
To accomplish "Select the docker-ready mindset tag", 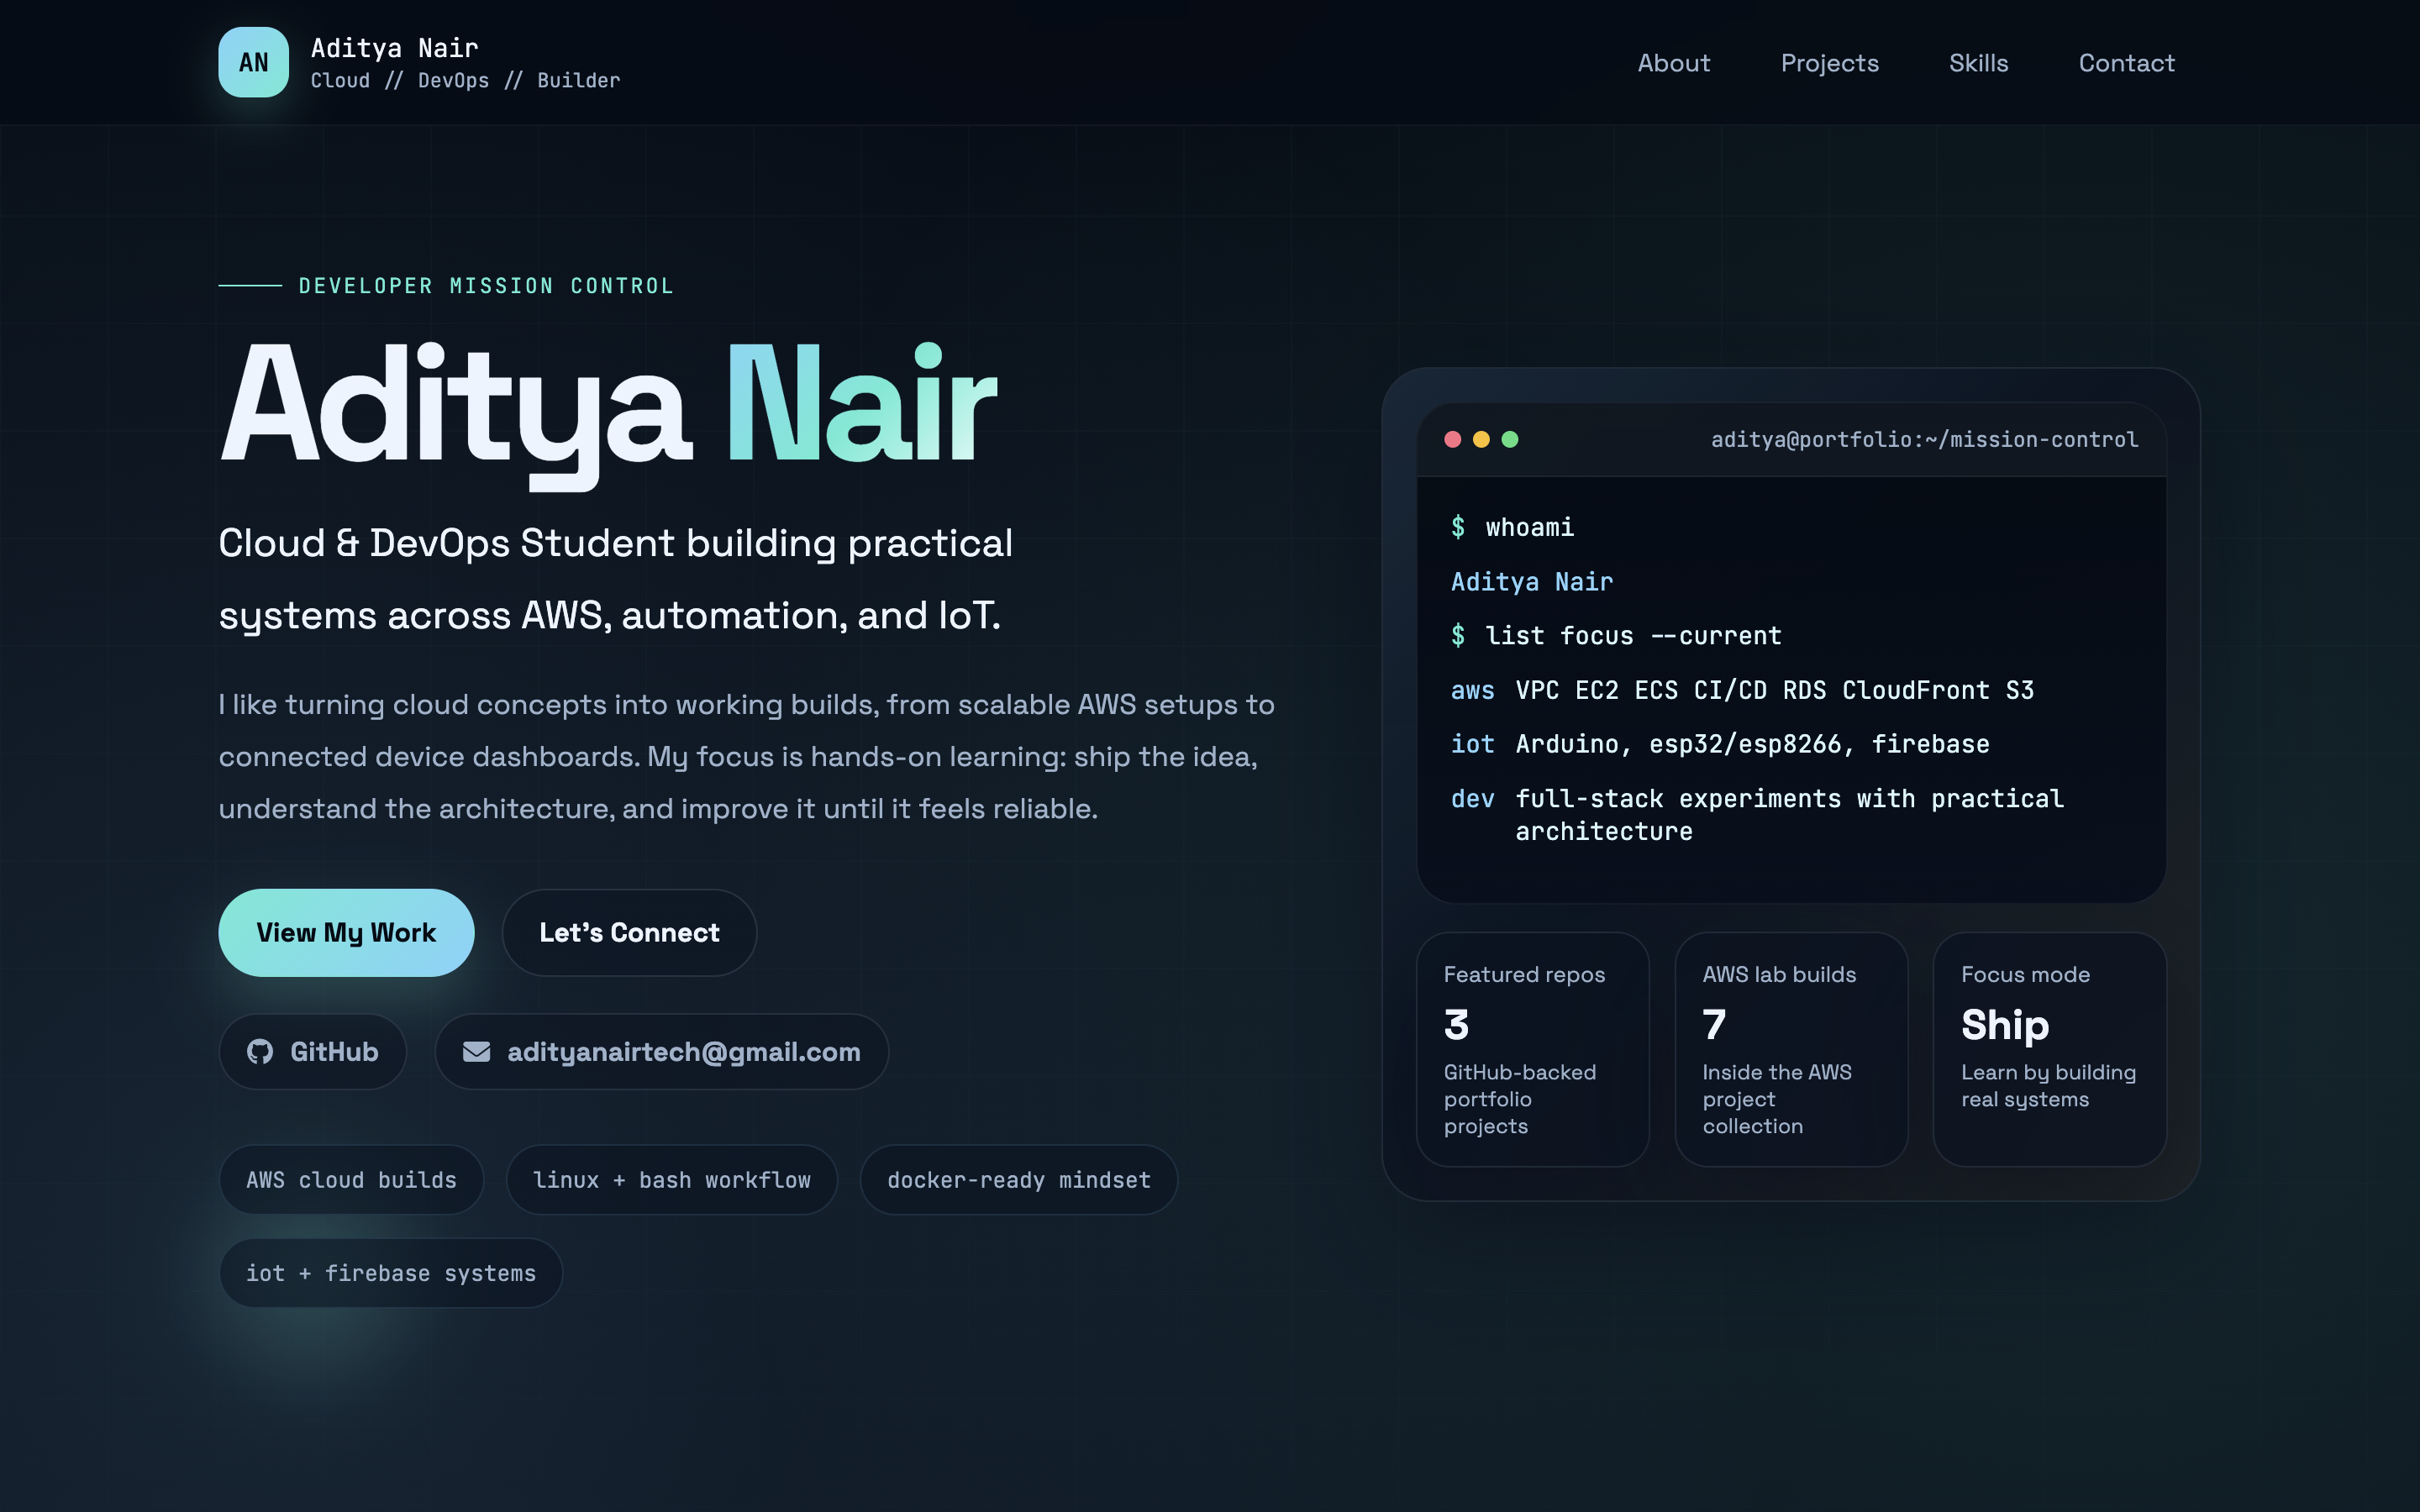I will (1018, 1180).
